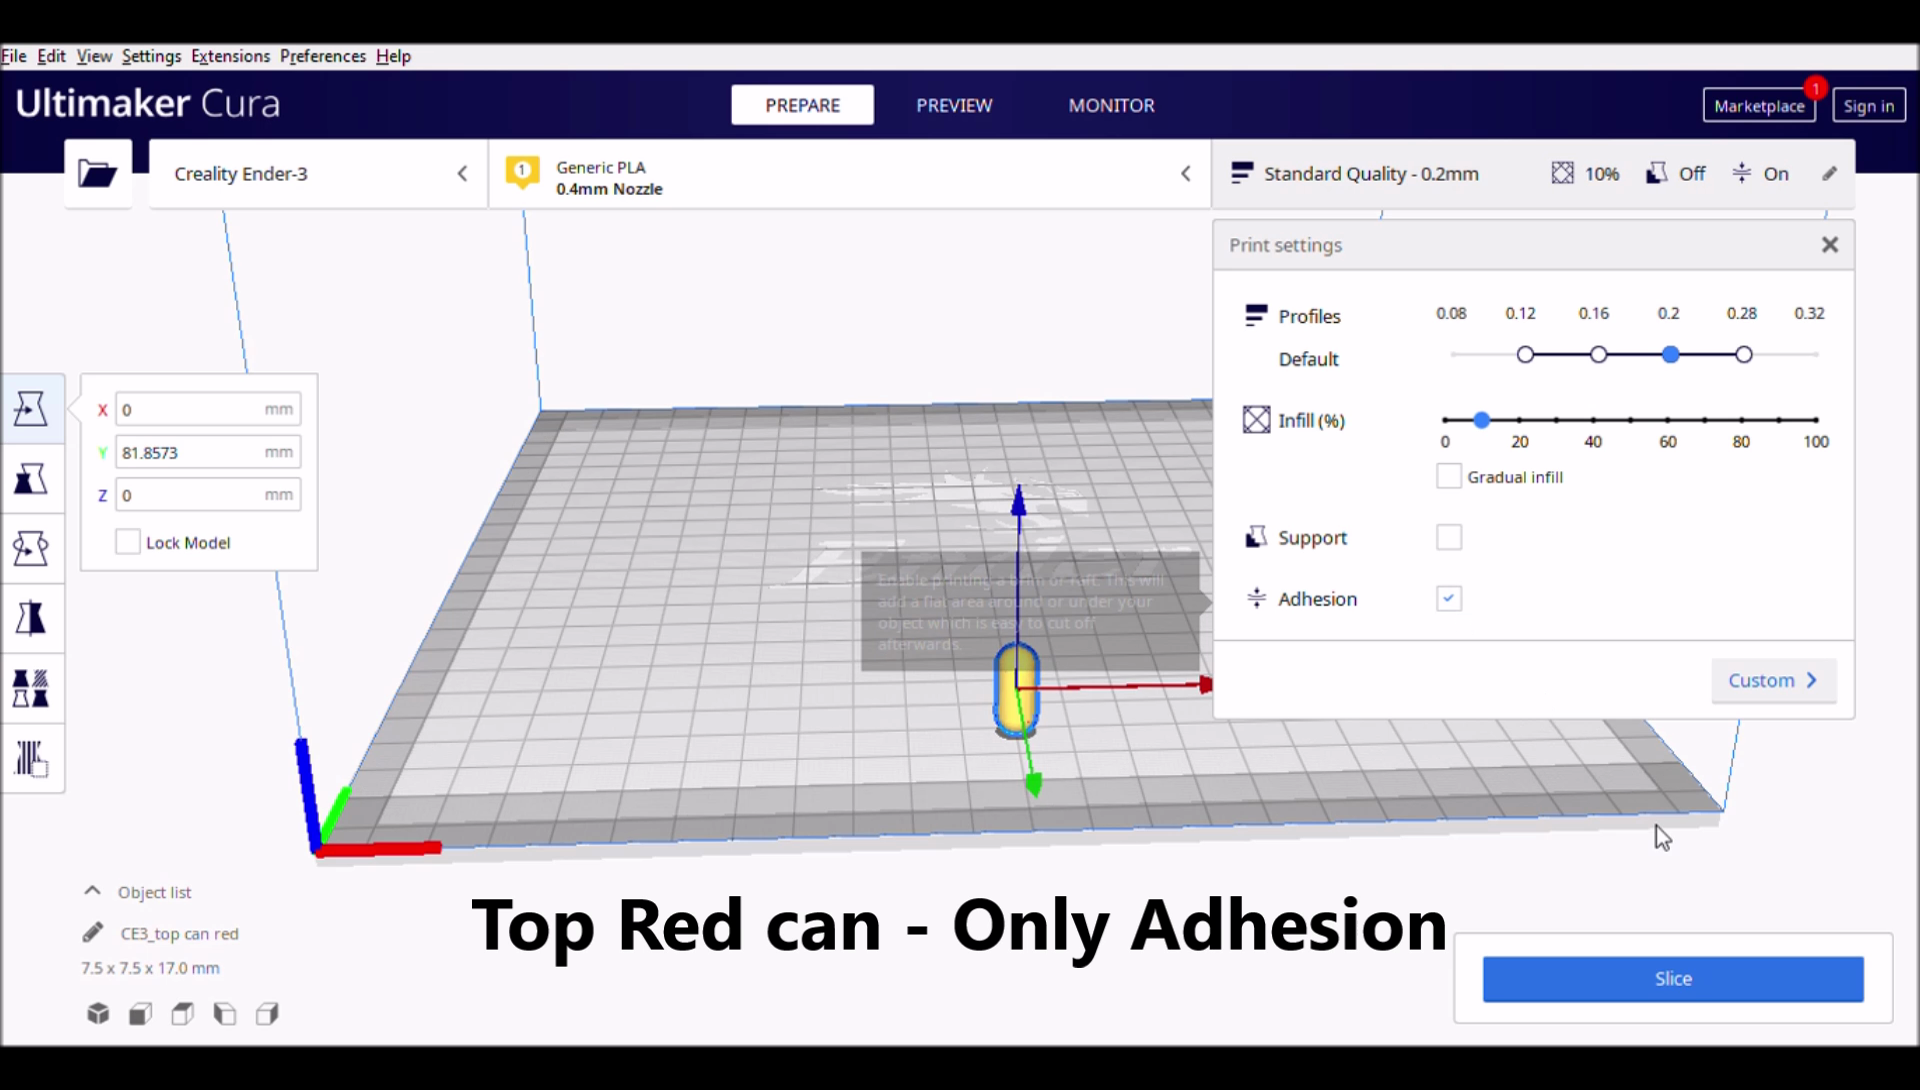Image resolution: width=1920 pixels, height=1090 pixels.
Task: Switch to 3D view cube icon
Action: click(98, 1014)
